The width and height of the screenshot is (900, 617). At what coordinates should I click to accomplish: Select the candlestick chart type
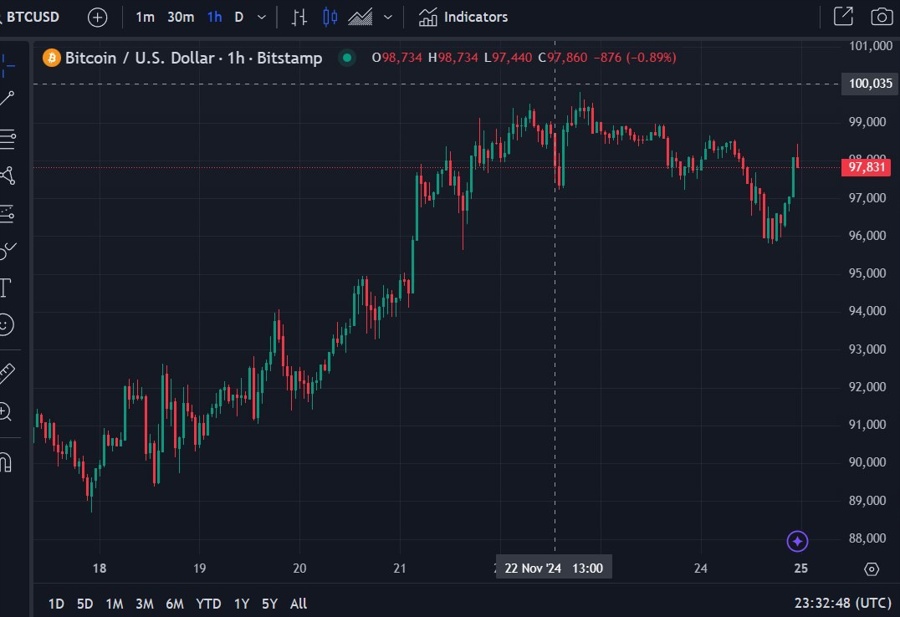(x=330, y=17)
